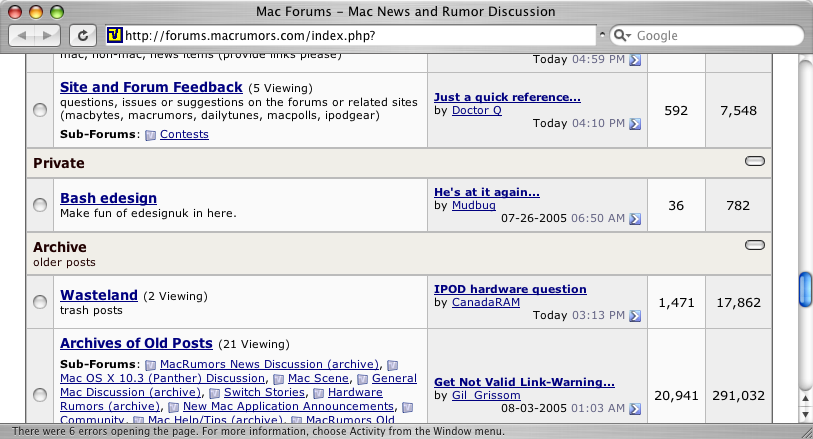Open Archives of Old Posts forum

pos(136,343)
